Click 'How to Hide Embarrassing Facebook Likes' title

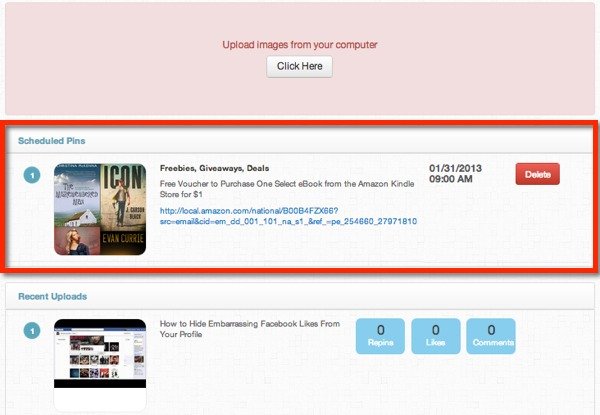coord(250,329)
